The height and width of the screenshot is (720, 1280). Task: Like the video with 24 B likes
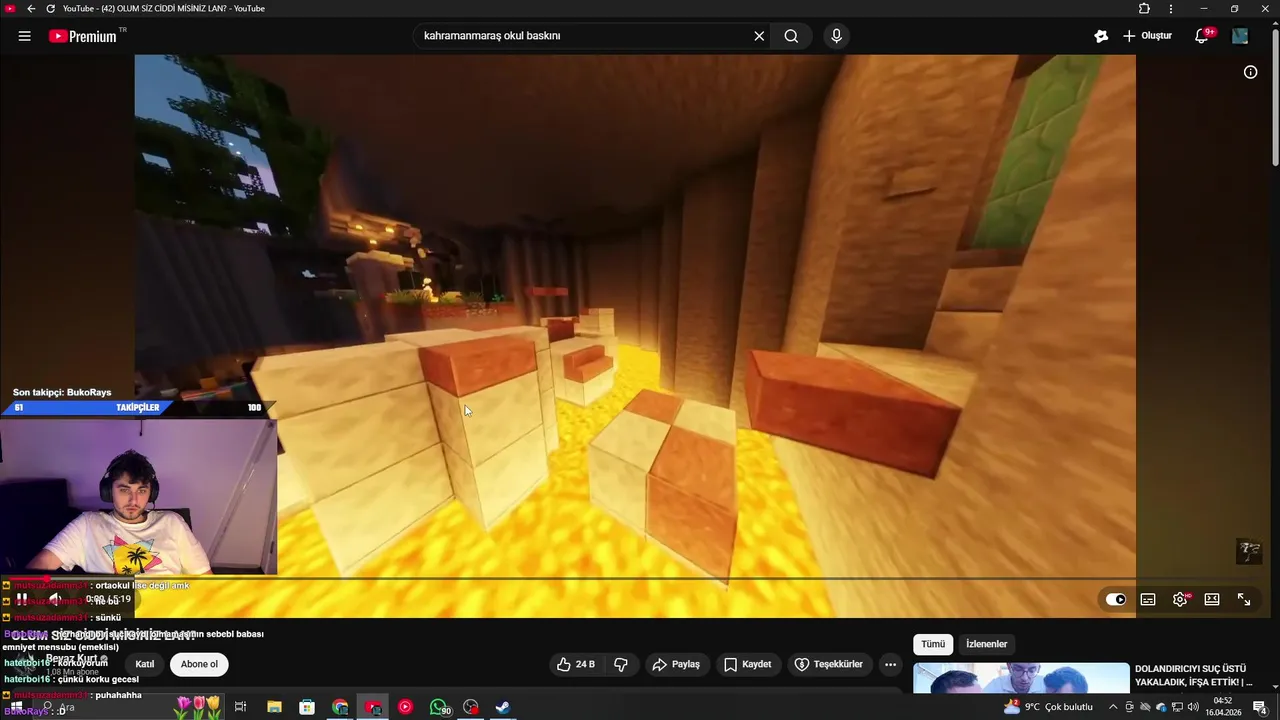click(576, 664)
